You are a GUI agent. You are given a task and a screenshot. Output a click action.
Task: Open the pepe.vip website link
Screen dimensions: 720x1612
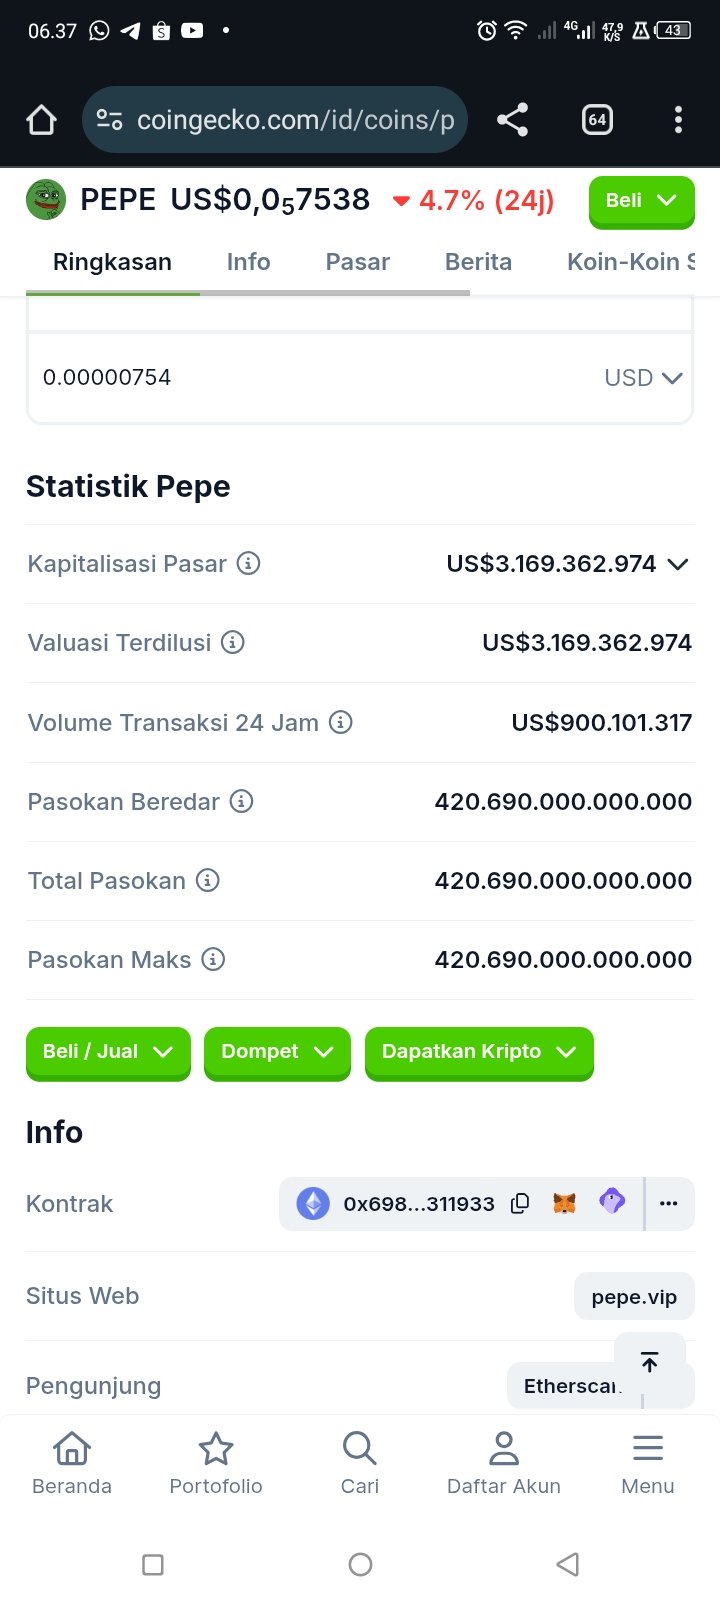click(634, 1297)
